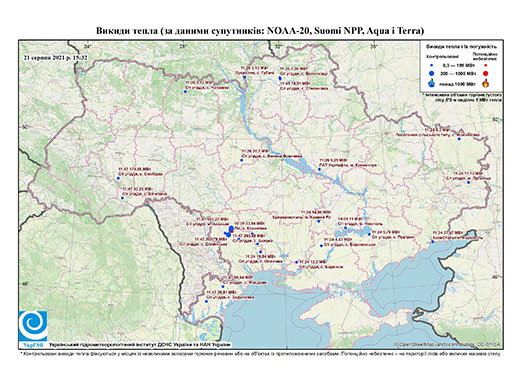The image size is (520, 368).
Task: Click the 26.81 МВт marker in southern Odesa region
Action: tap(206, 301)
